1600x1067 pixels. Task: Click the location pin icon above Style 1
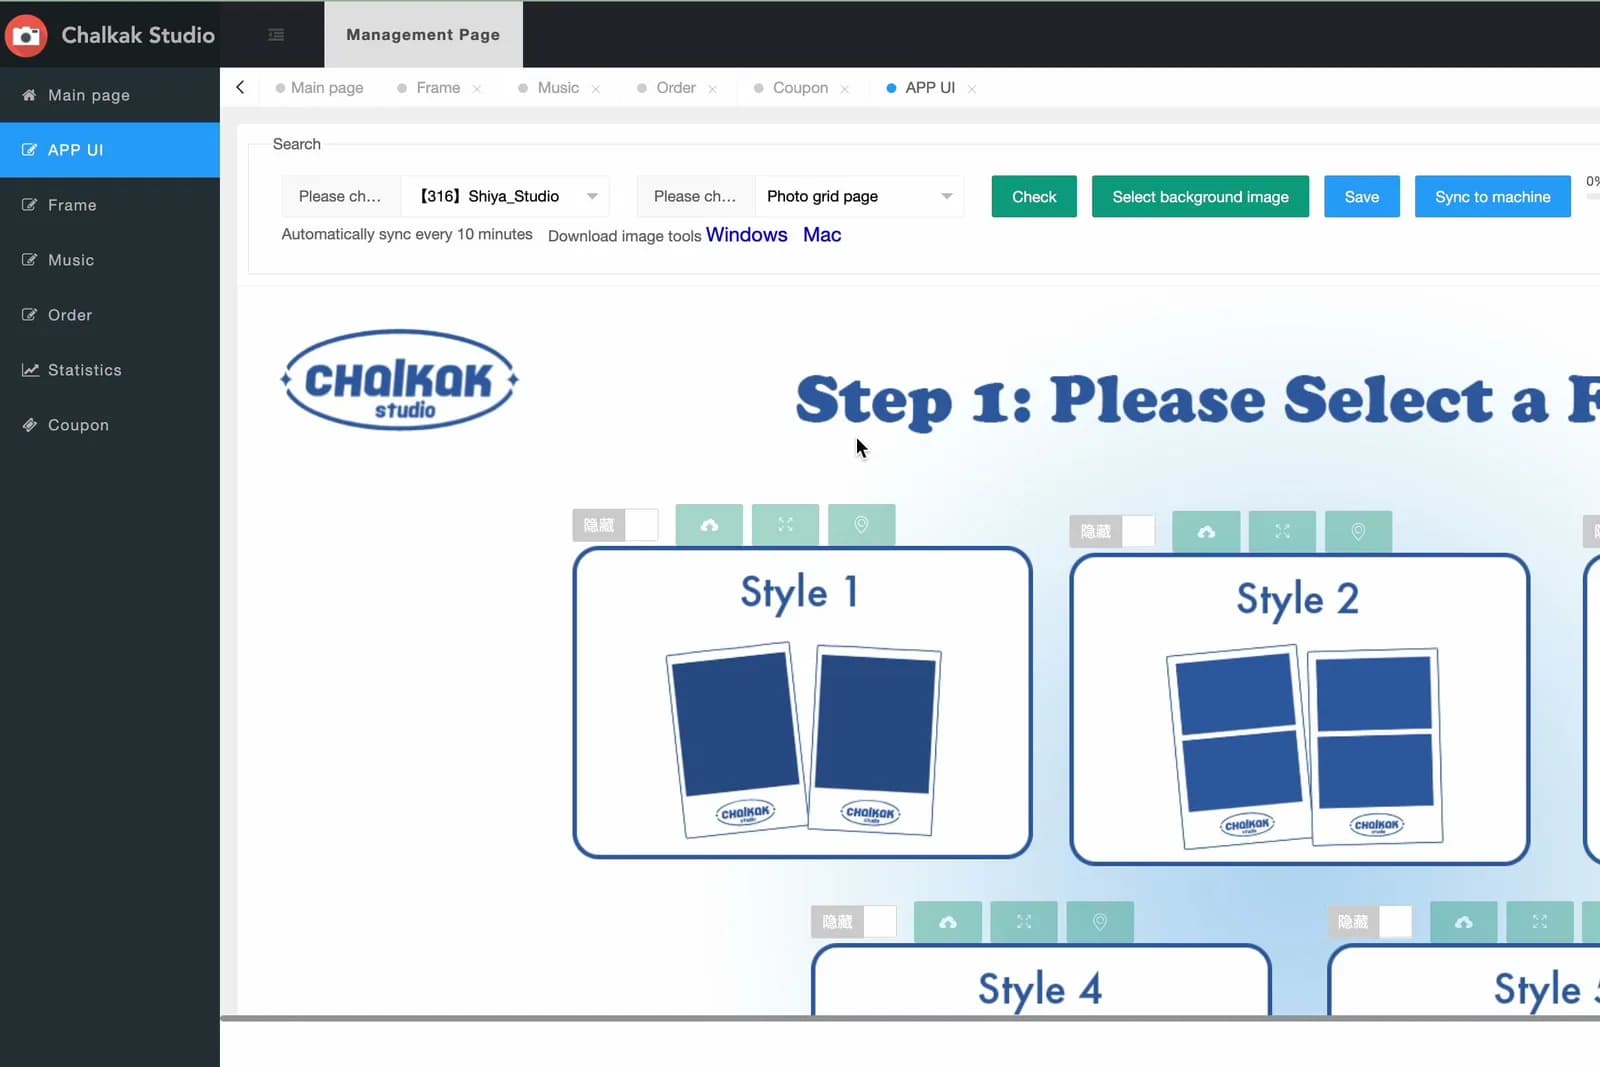click(x=861, y=525)
